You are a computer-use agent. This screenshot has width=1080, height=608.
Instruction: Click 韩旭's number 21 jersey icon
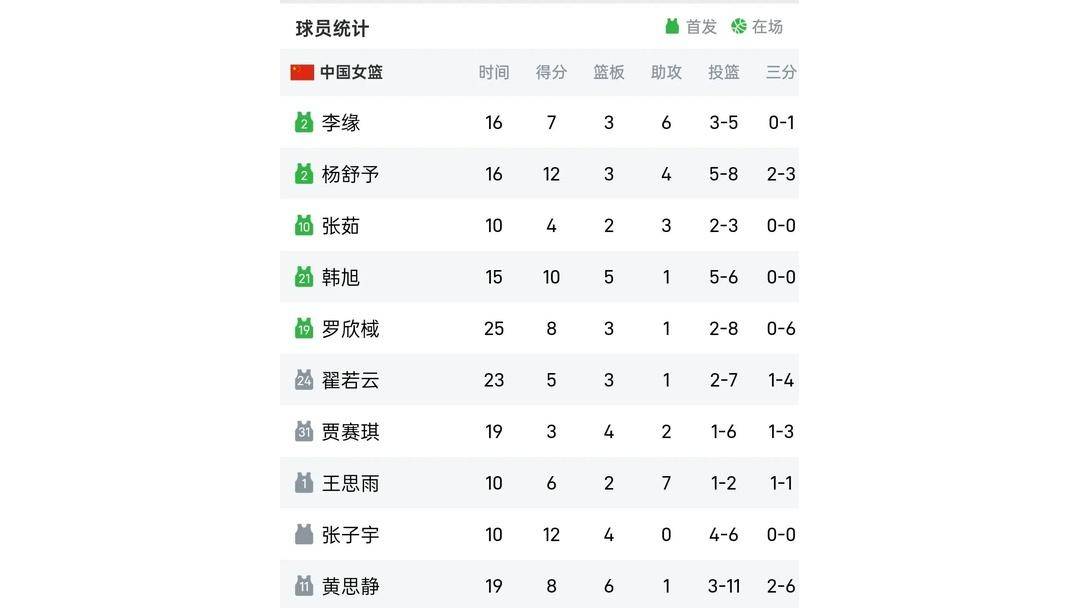304,277
